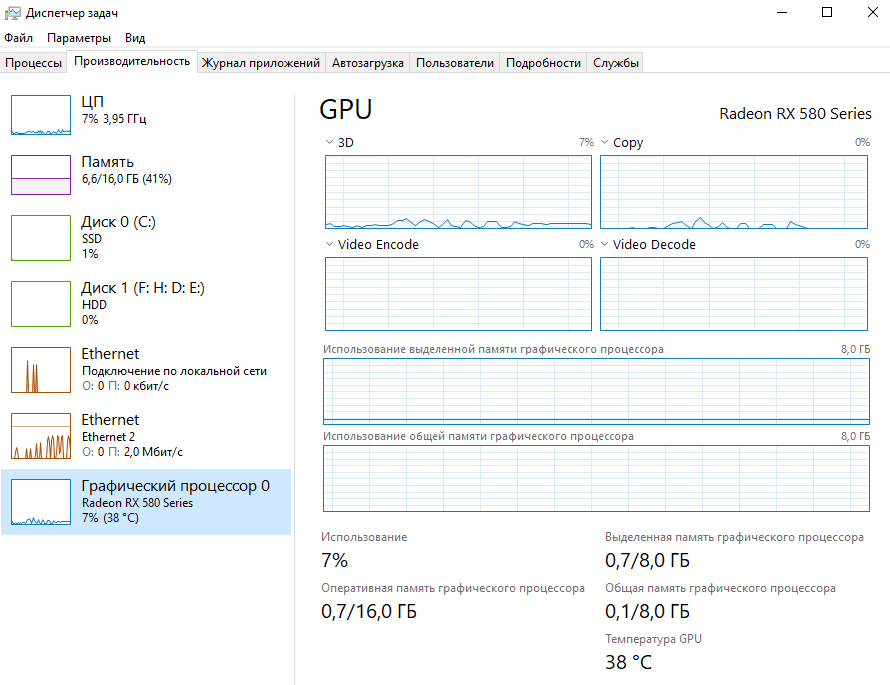890x685 pixels.
Task: Expand the Copy engine graph dropdown
Action: [605, 143]
